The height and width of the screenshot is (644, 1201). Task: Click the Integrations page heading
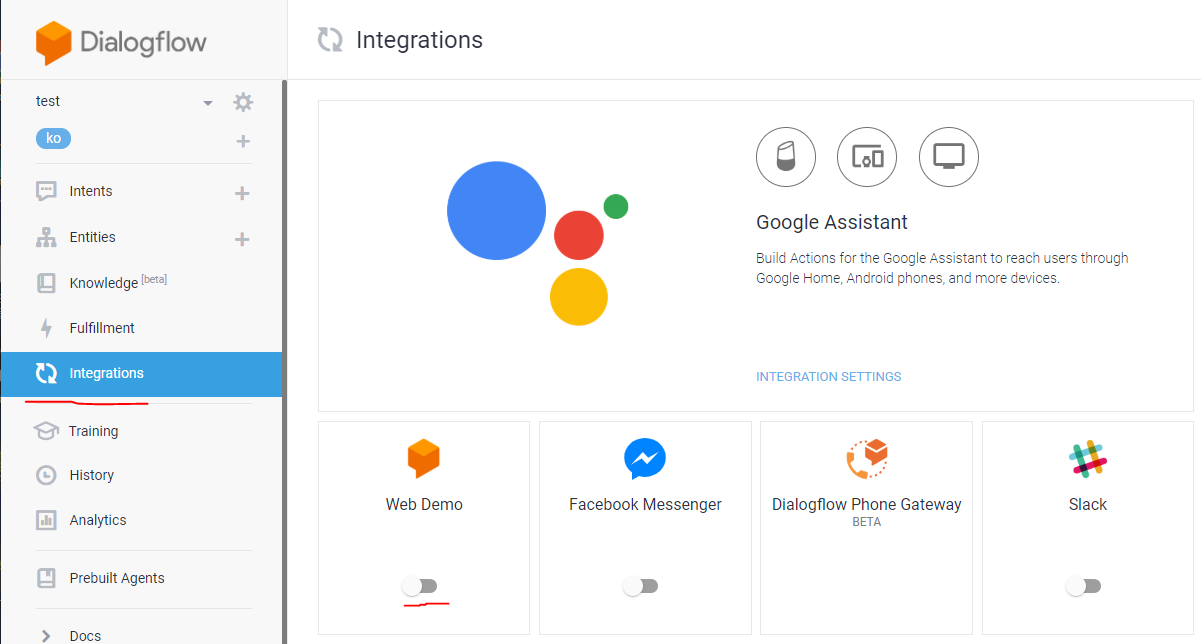[x=419, y=40]
